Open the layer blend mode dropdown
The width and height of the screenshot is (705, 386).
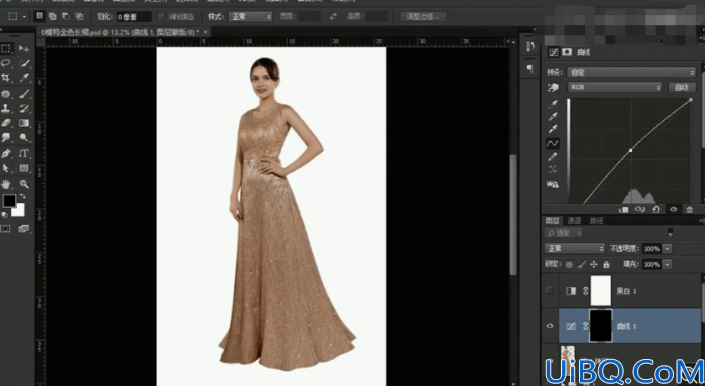click(575, 248)
